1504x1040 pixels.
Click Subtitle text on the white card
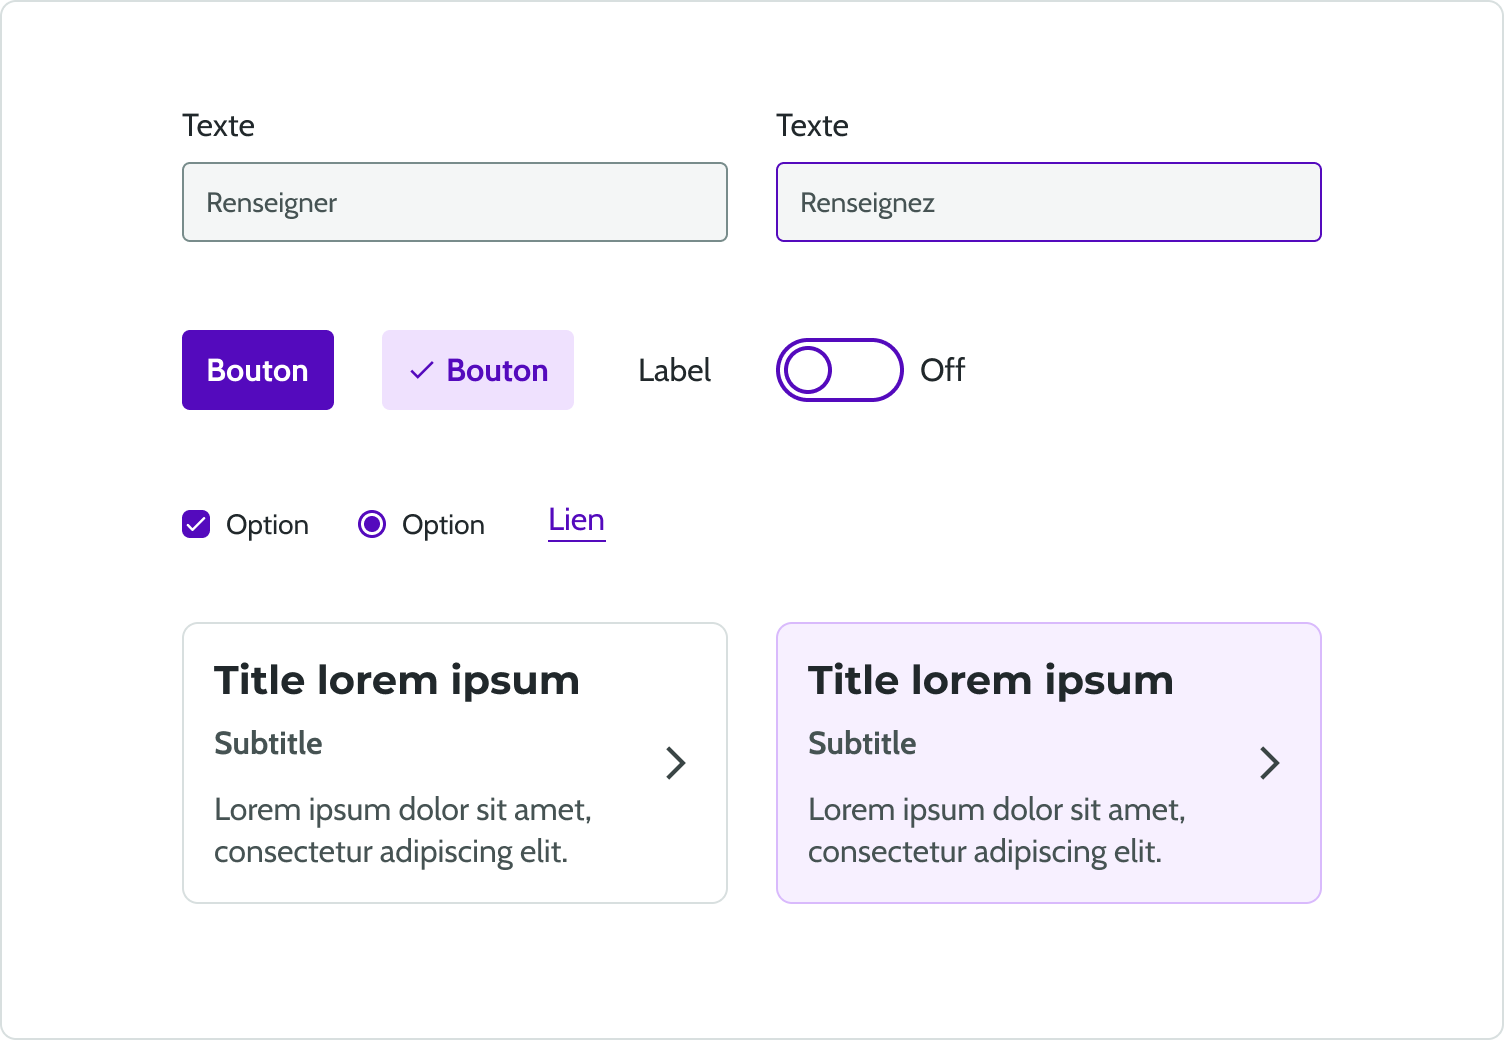[268, 743]
